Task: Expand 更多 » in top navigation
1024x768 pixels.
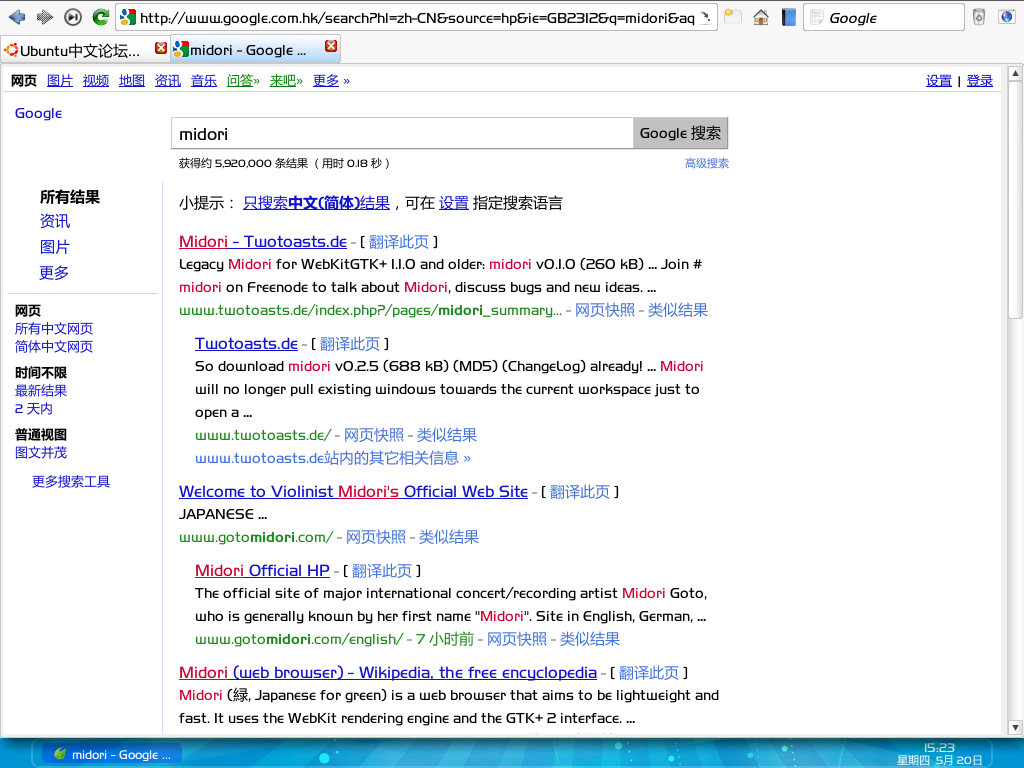Action: pos(331,80)
